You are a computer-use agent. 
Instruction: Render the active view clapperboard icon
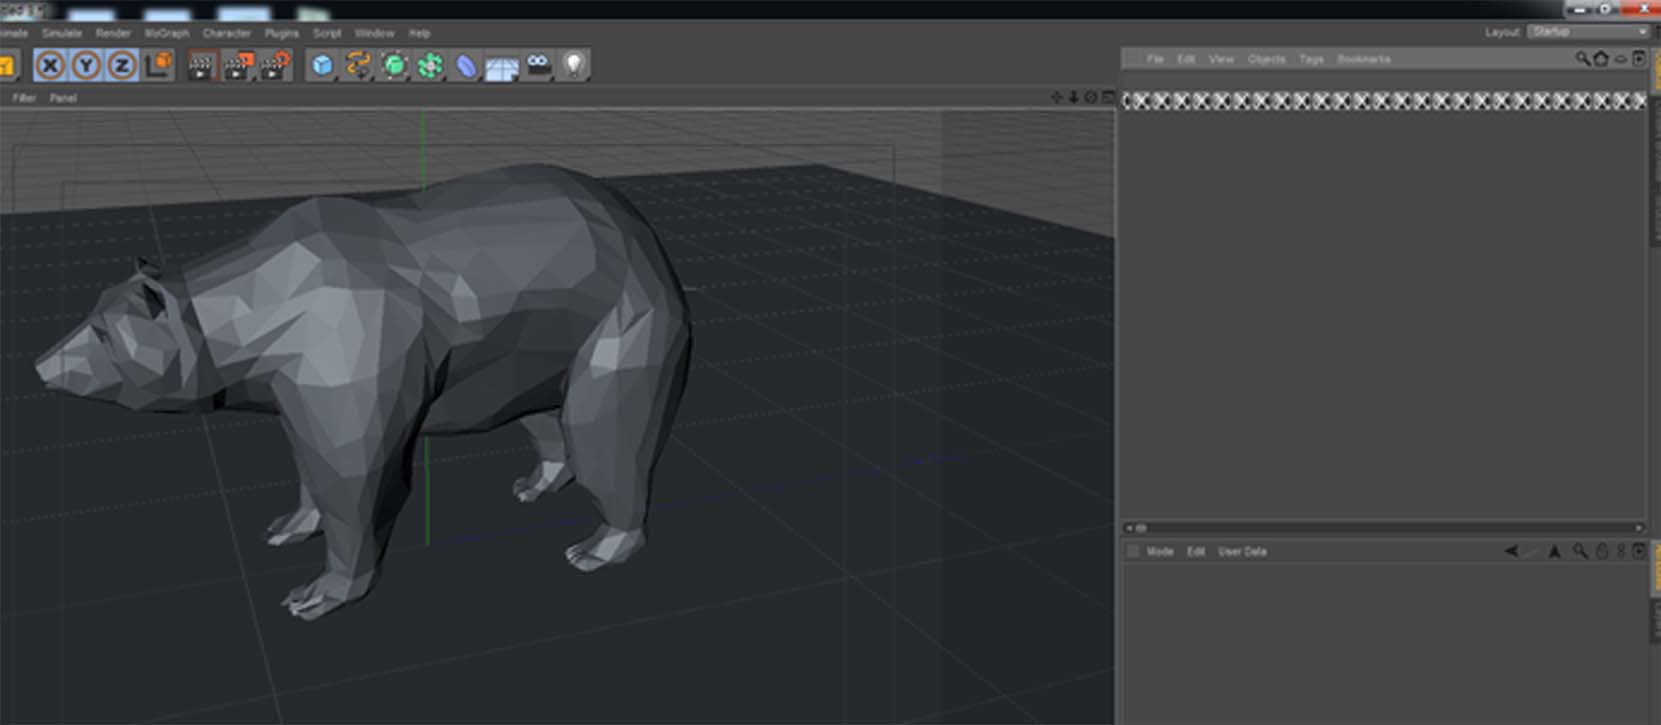(x=203, y=67)
